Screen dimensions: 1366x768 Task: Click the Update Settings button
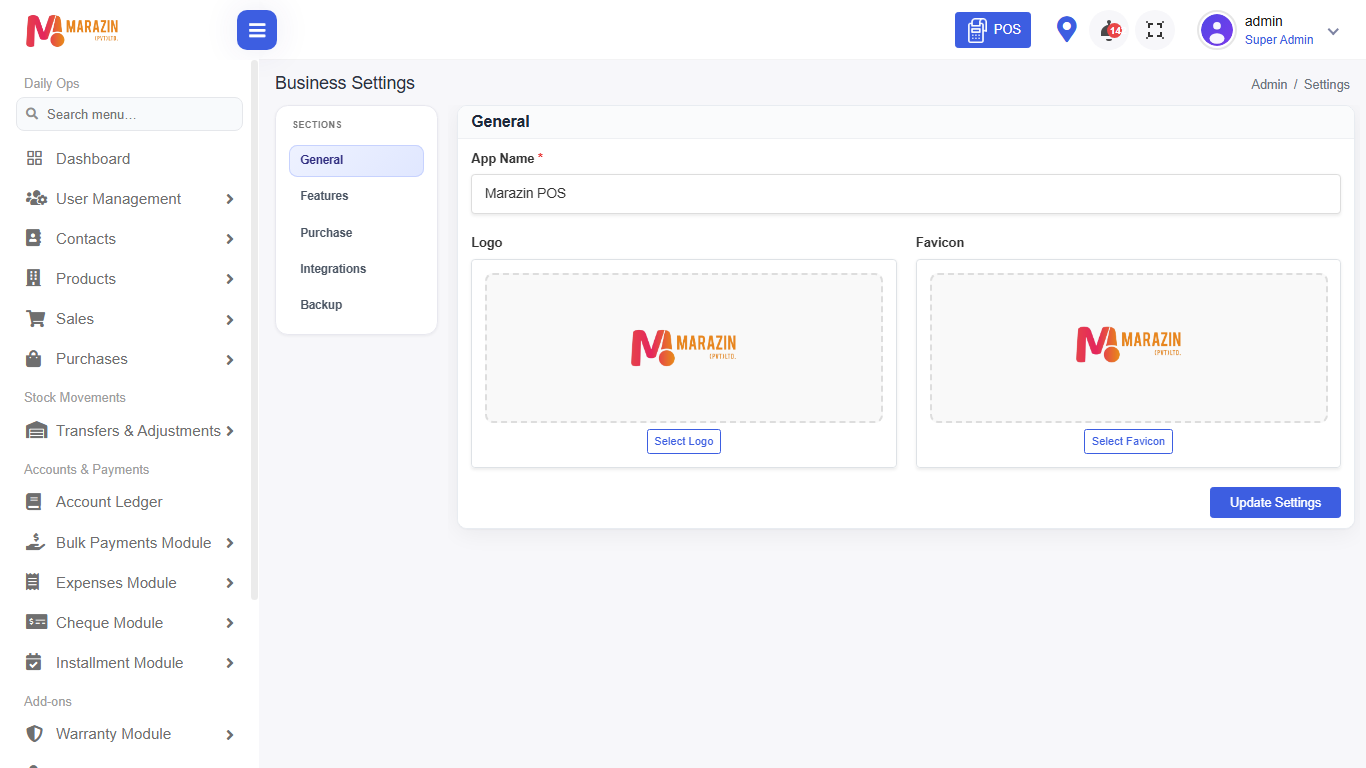tap(1275, 502)
